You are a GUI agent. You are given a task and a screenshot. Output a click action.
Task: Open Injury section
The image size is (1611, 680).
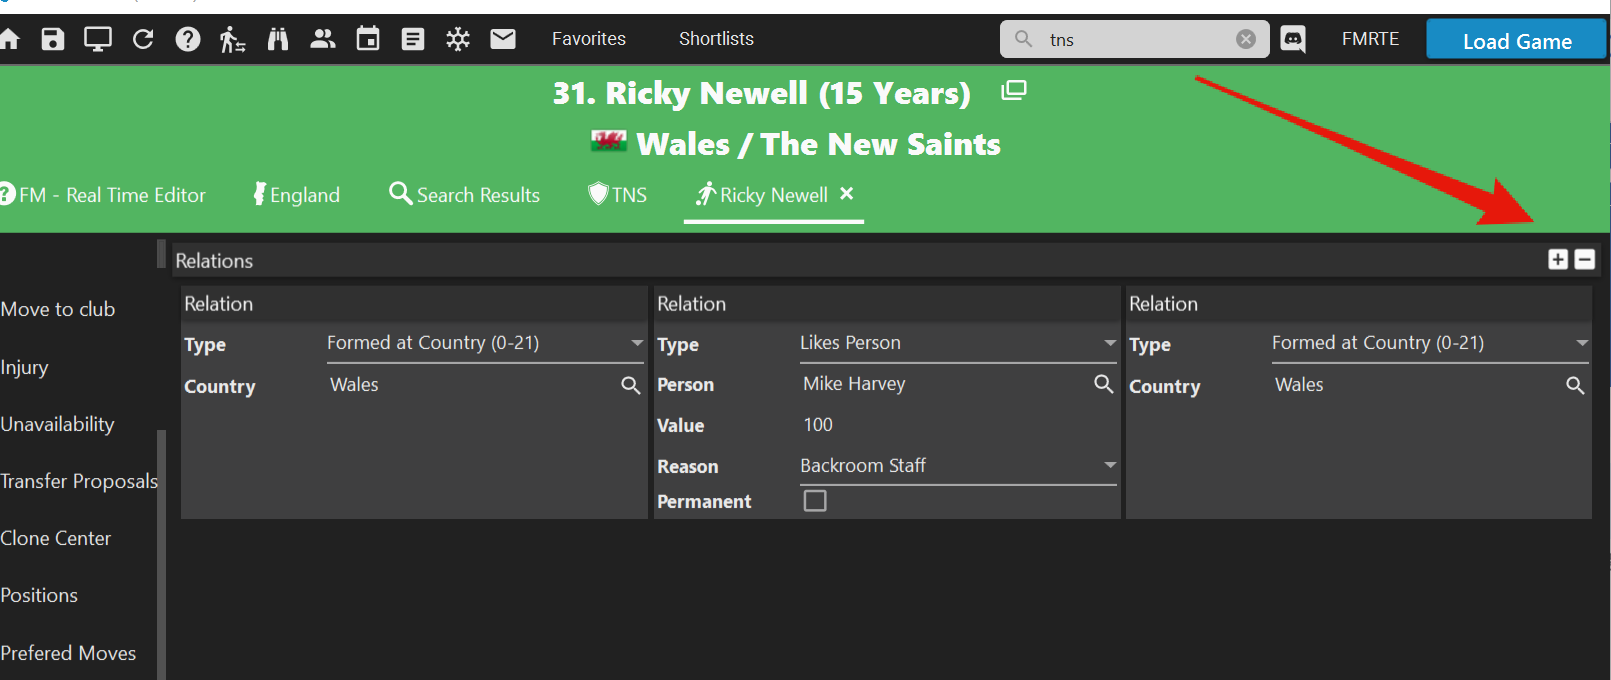pyautogui.click(x=24, y=367)
